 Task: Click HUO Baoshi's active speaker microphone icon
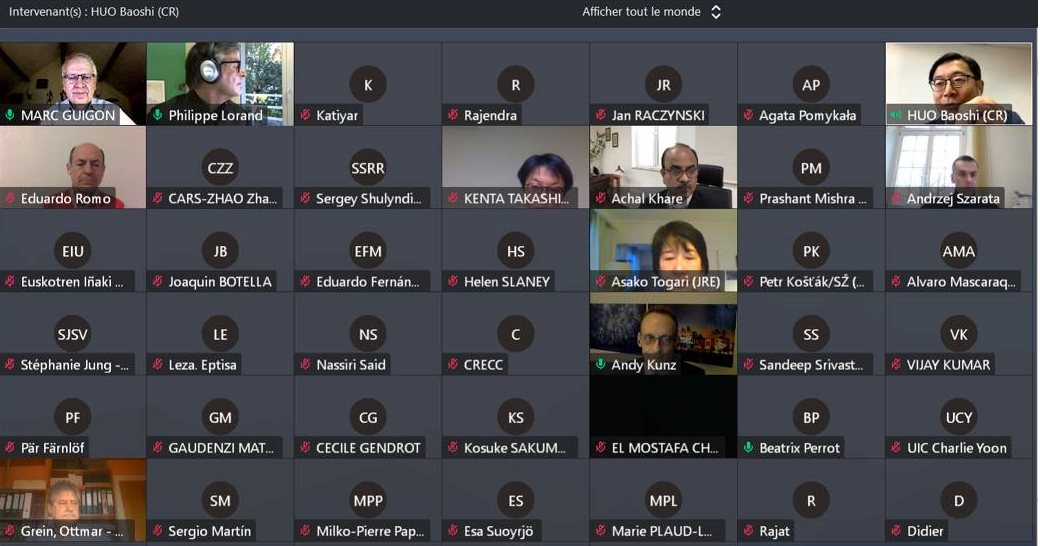[896, 115]
